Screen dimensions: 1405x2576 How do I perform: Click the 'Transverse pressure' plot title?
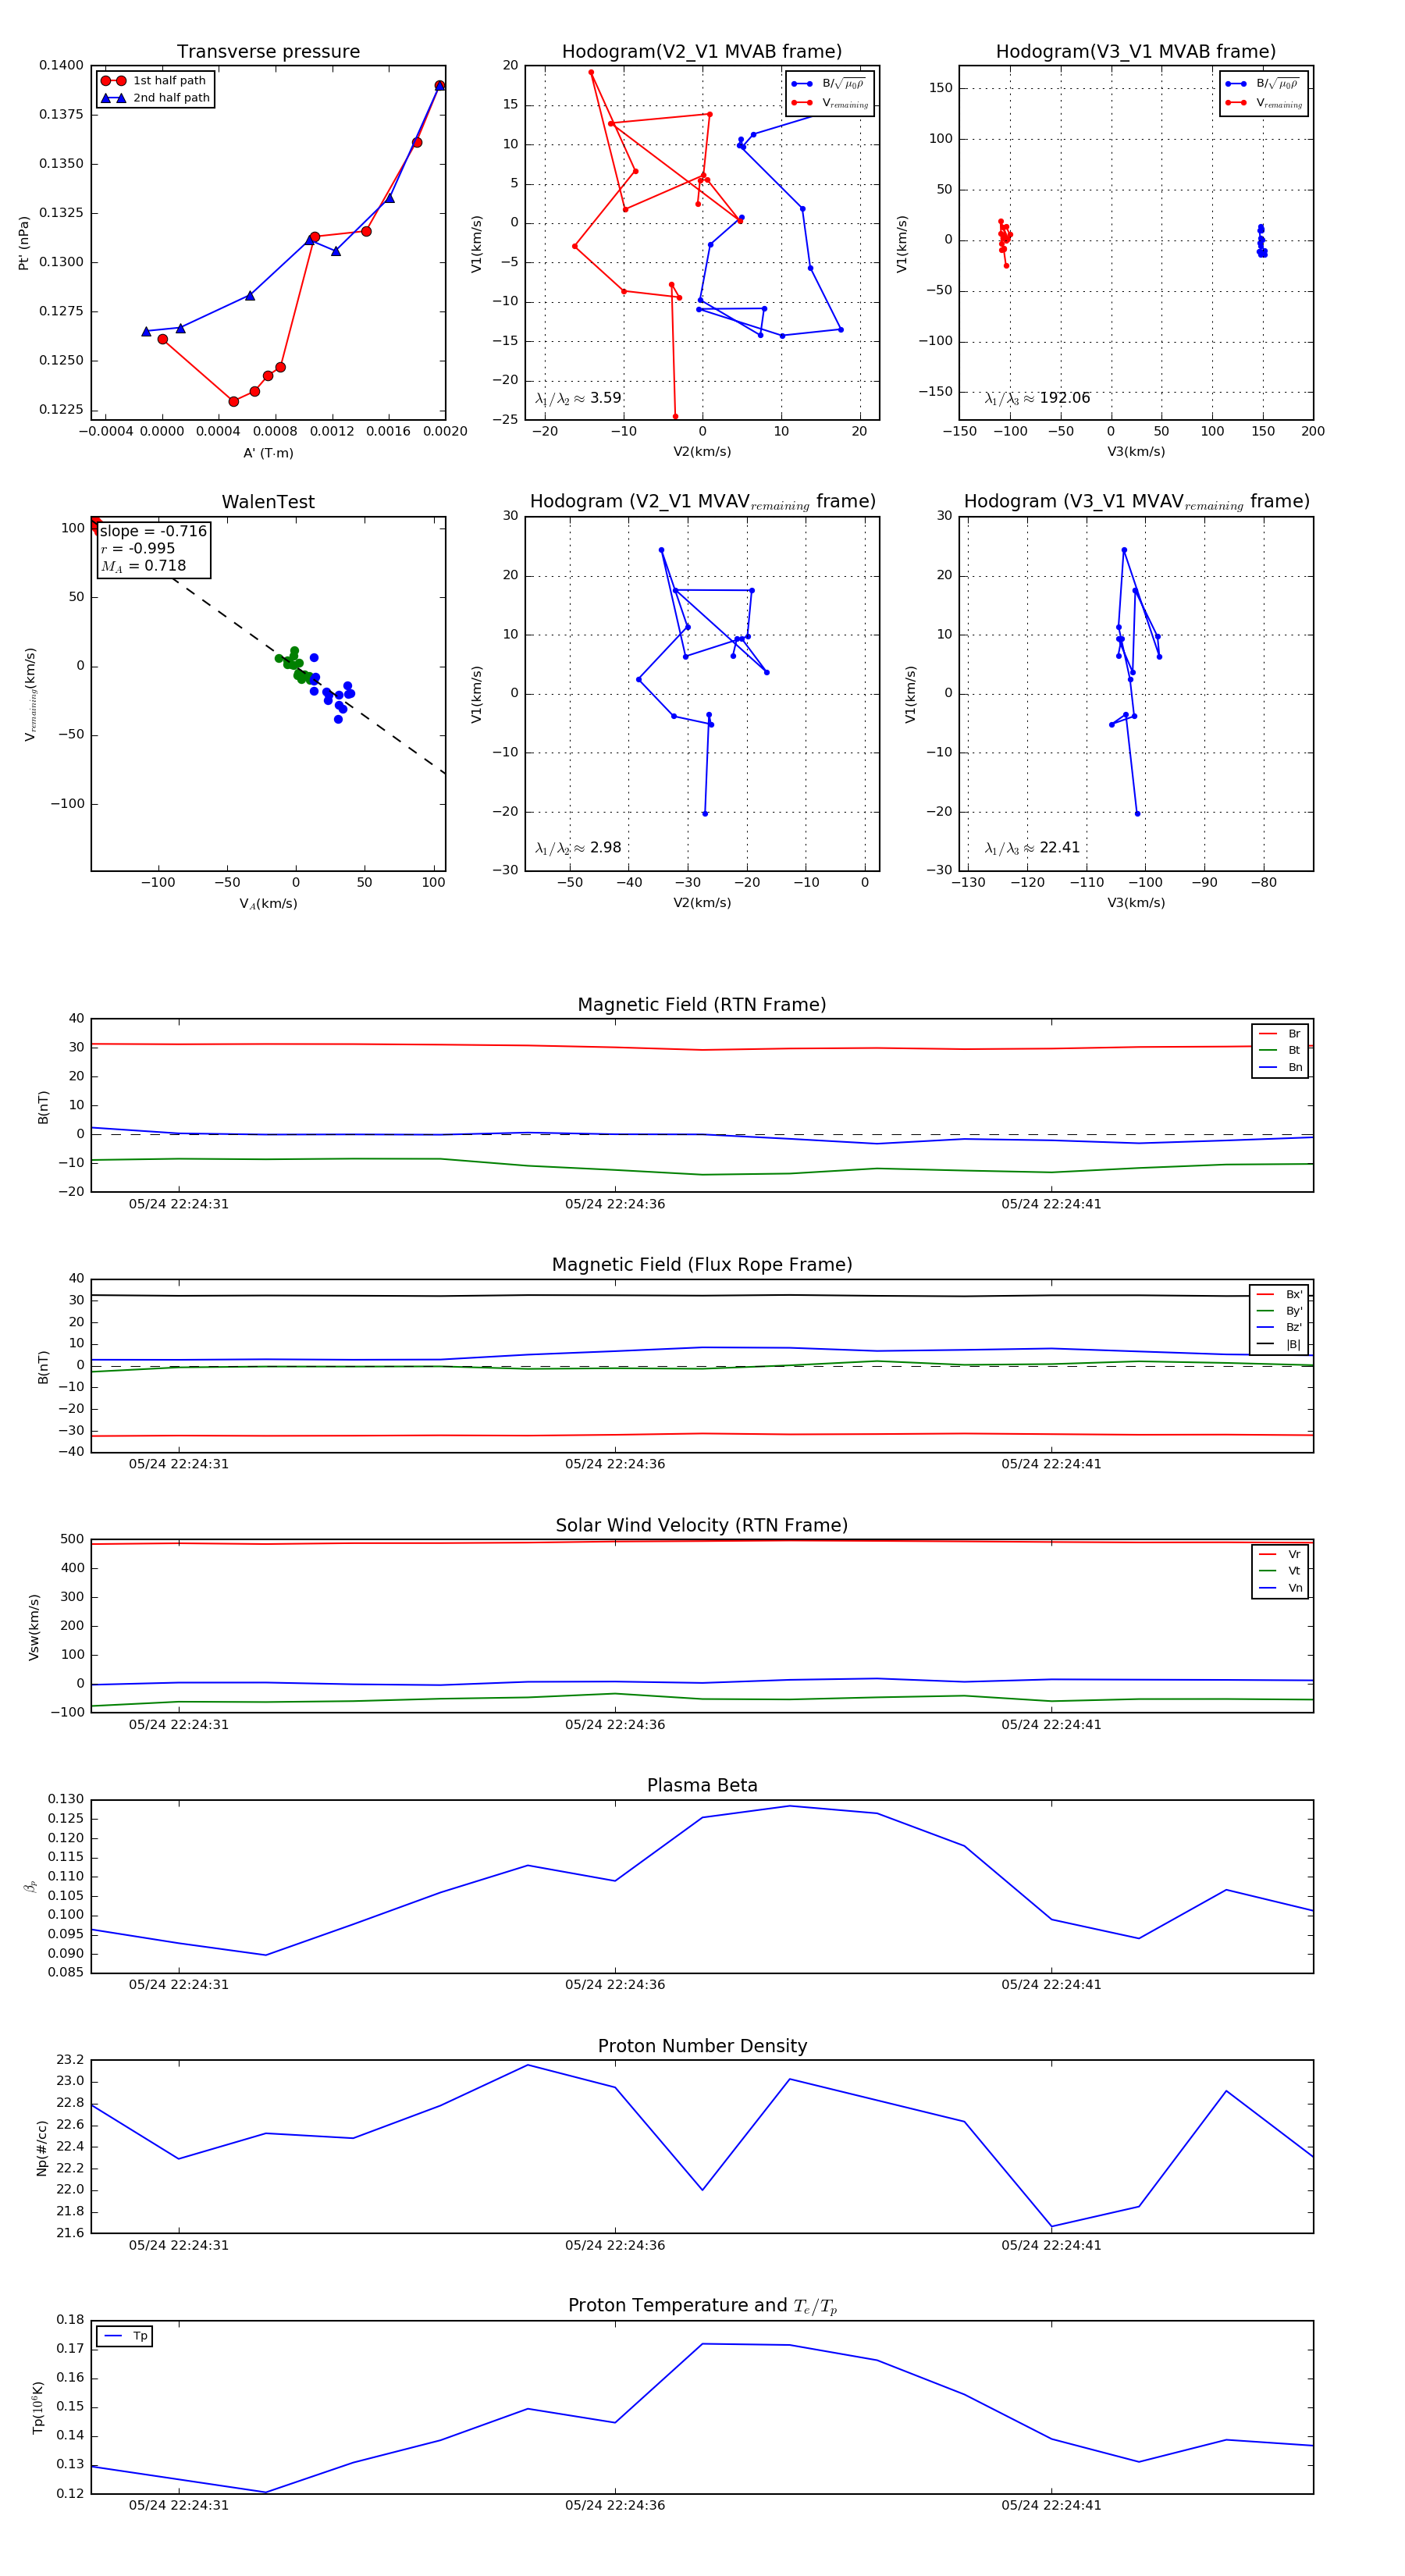pos(268,52)
